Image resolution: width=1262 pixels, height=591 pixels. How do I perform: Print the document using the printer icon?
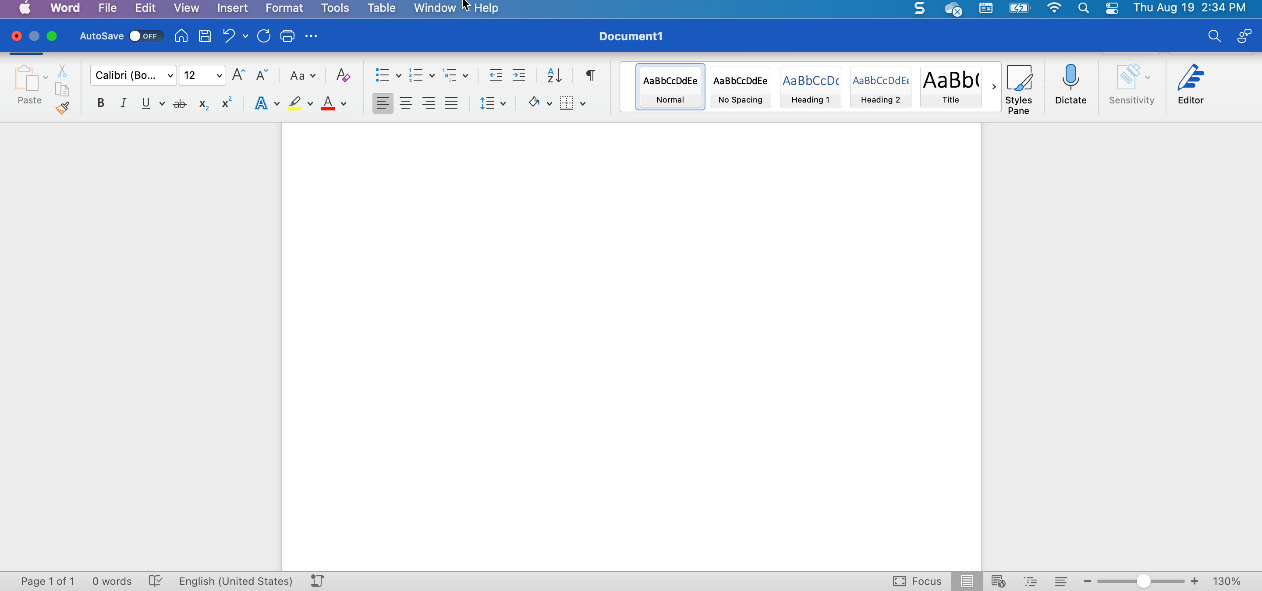pos(288,36)
